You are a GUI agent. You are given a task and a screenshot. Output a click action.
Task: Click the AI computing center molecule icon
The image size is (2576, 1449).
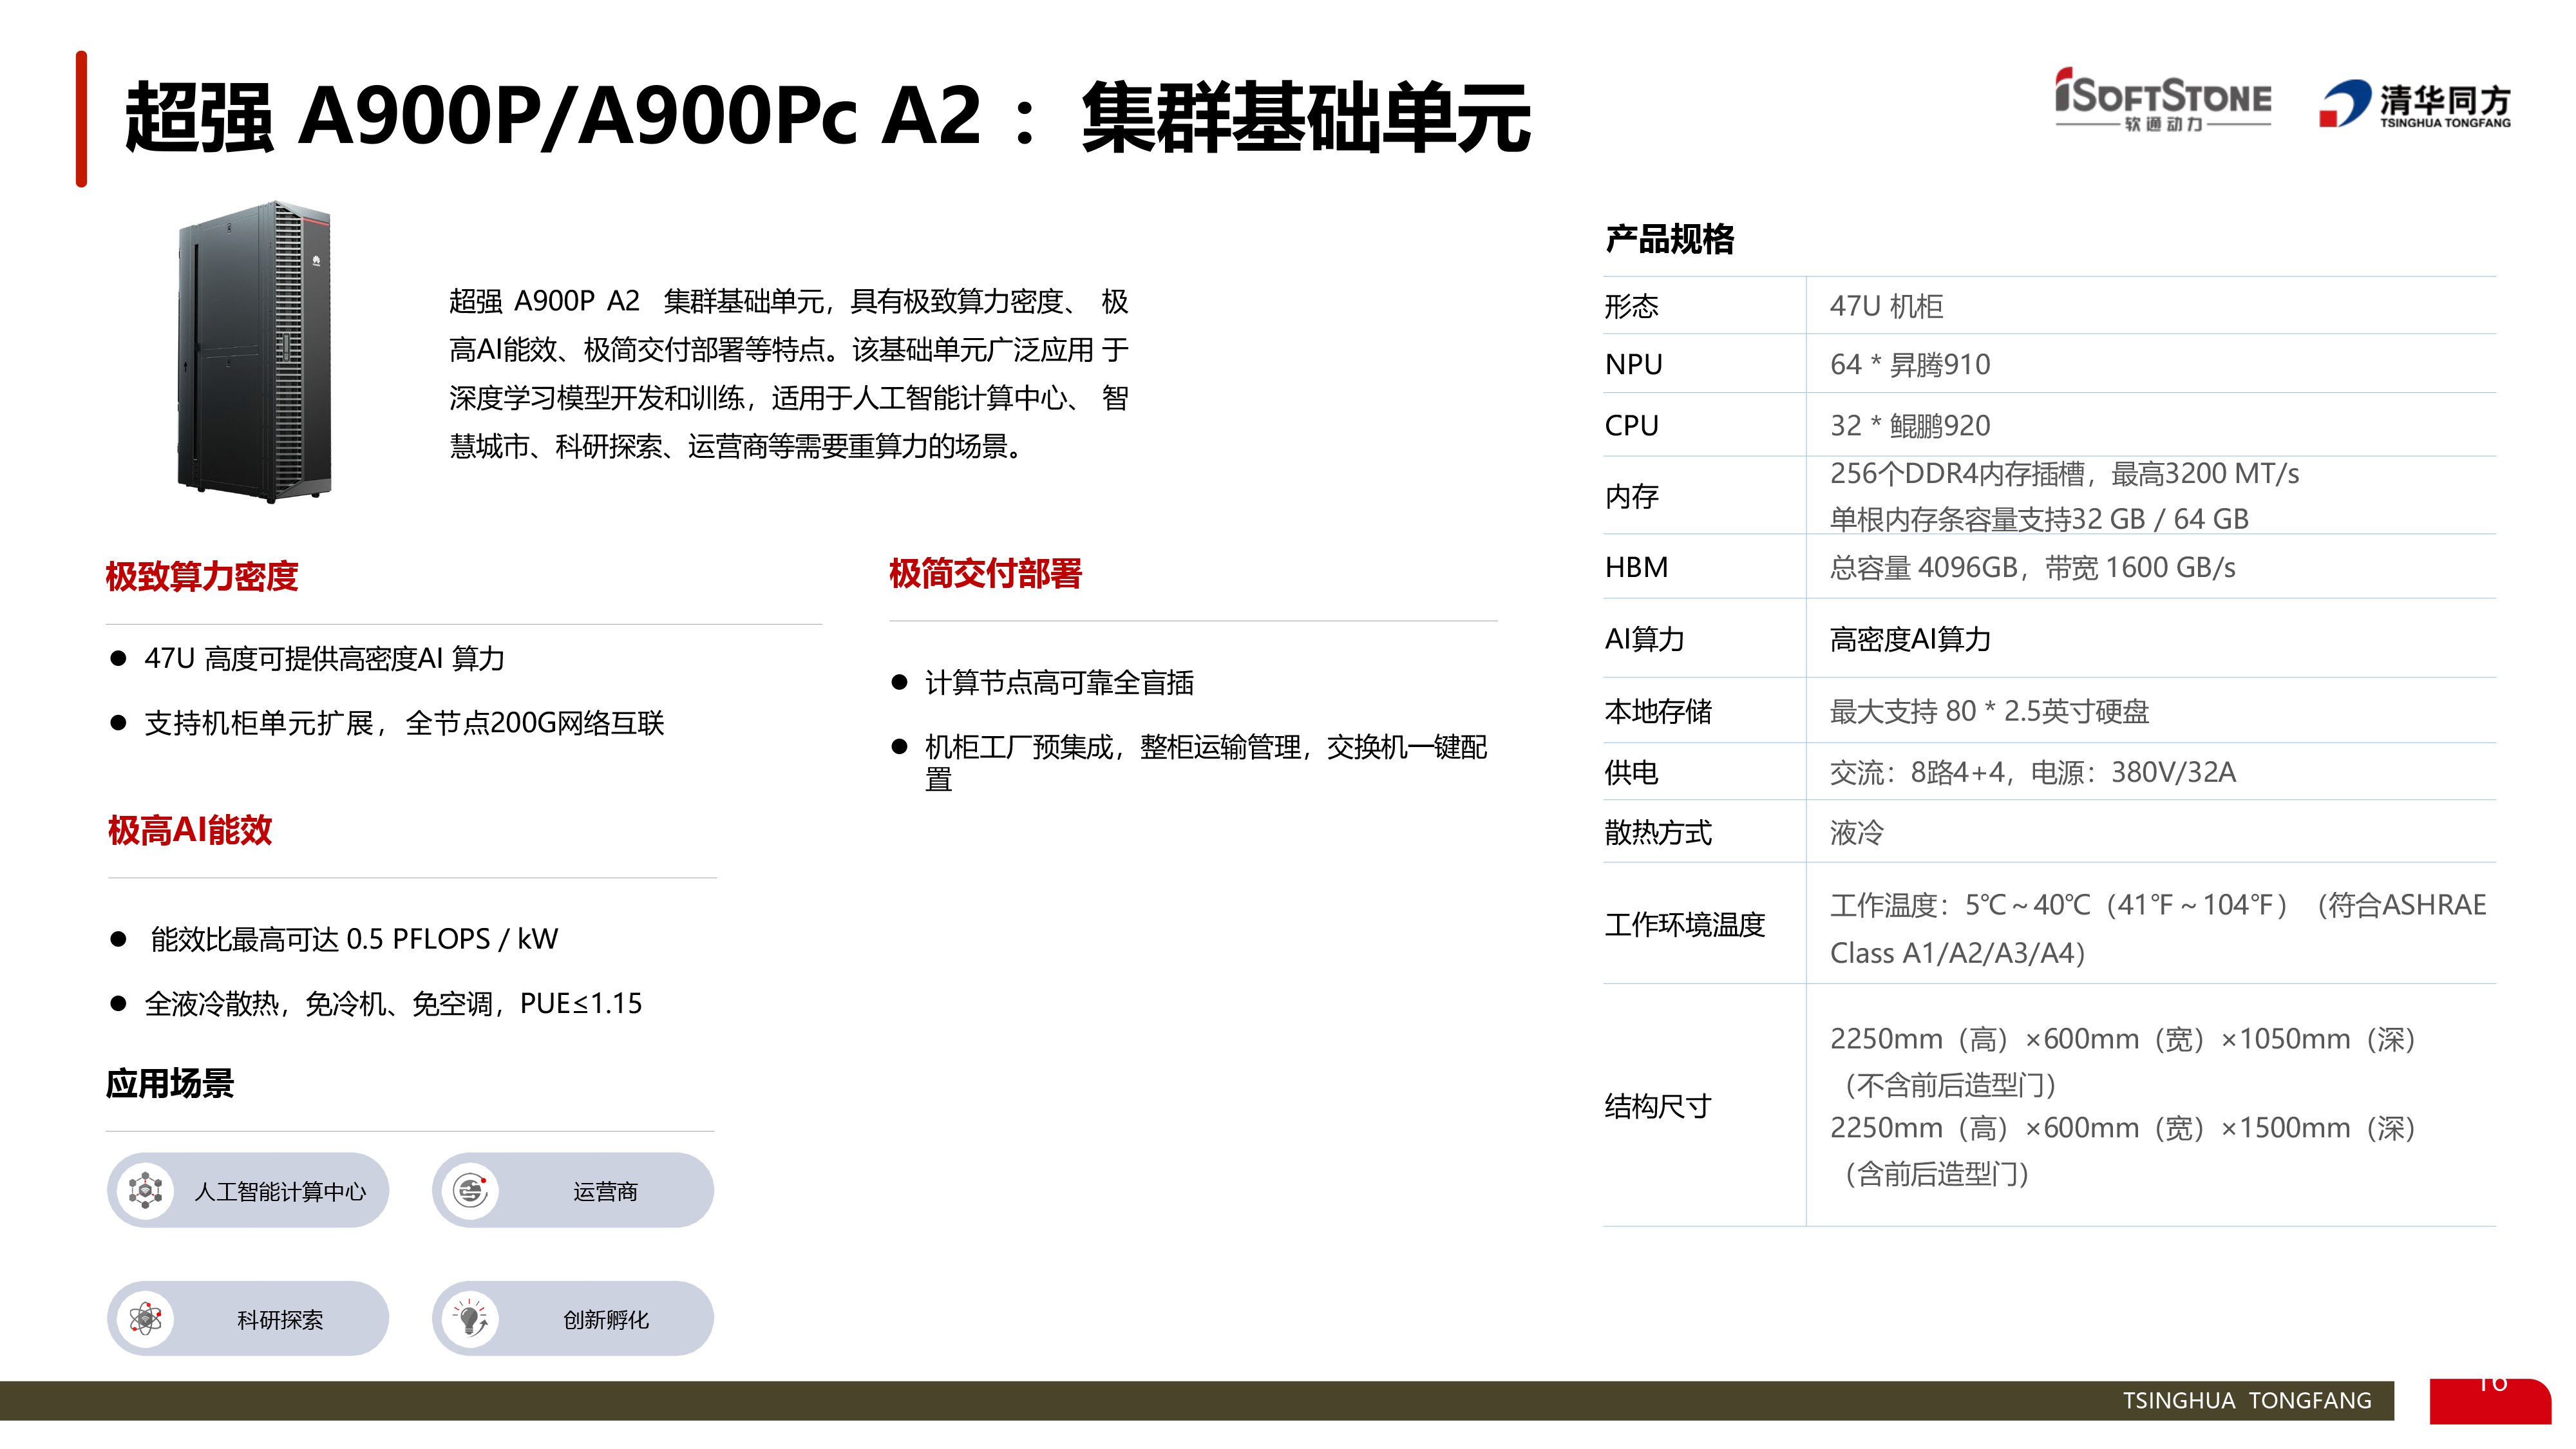(146, 1190)
